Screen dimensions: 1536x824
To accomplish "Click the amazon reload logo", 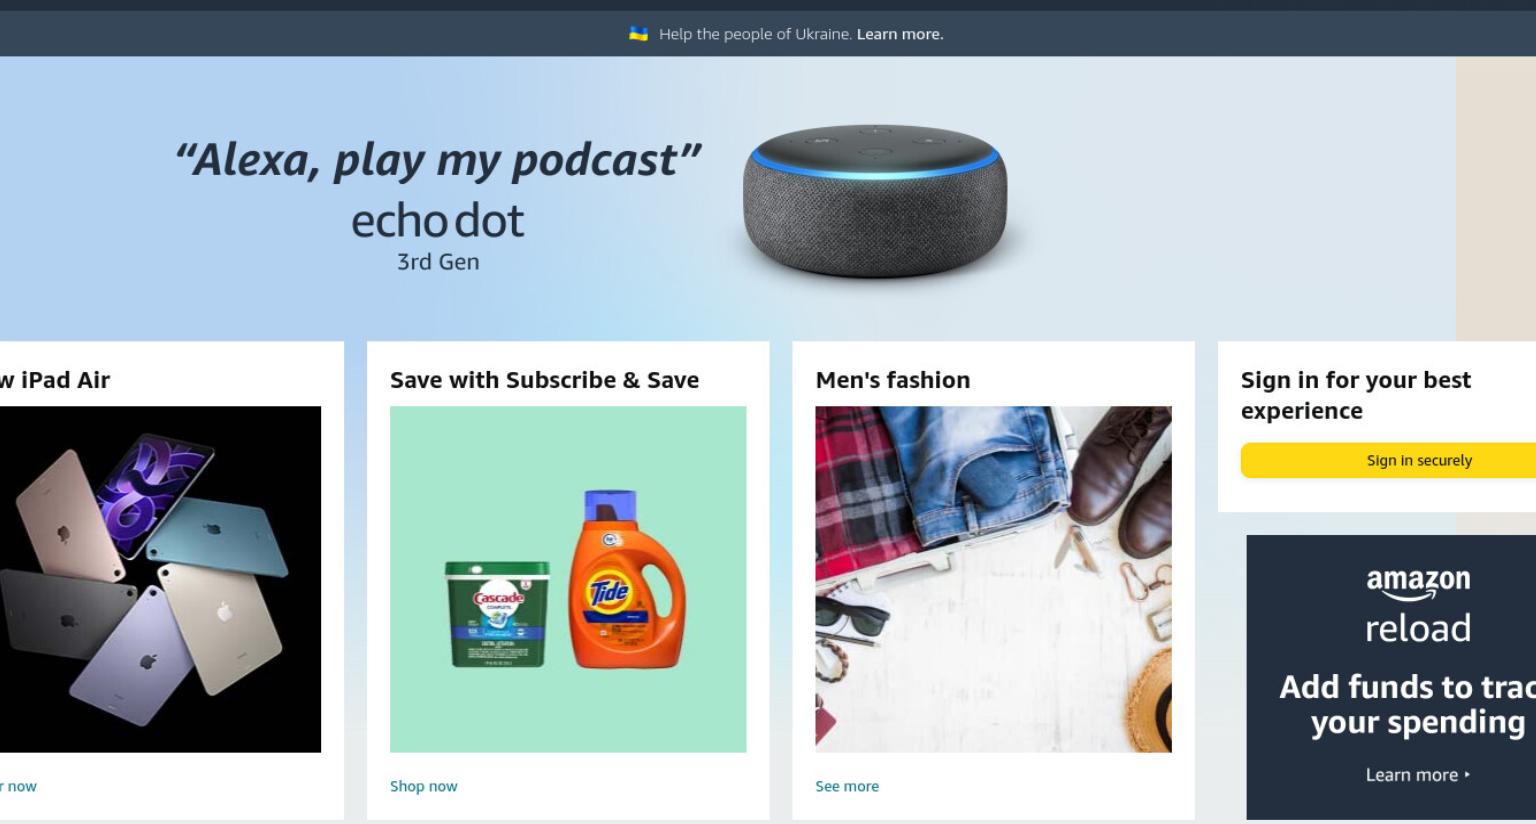I will pyautogui.click(x=1418, y=606).
